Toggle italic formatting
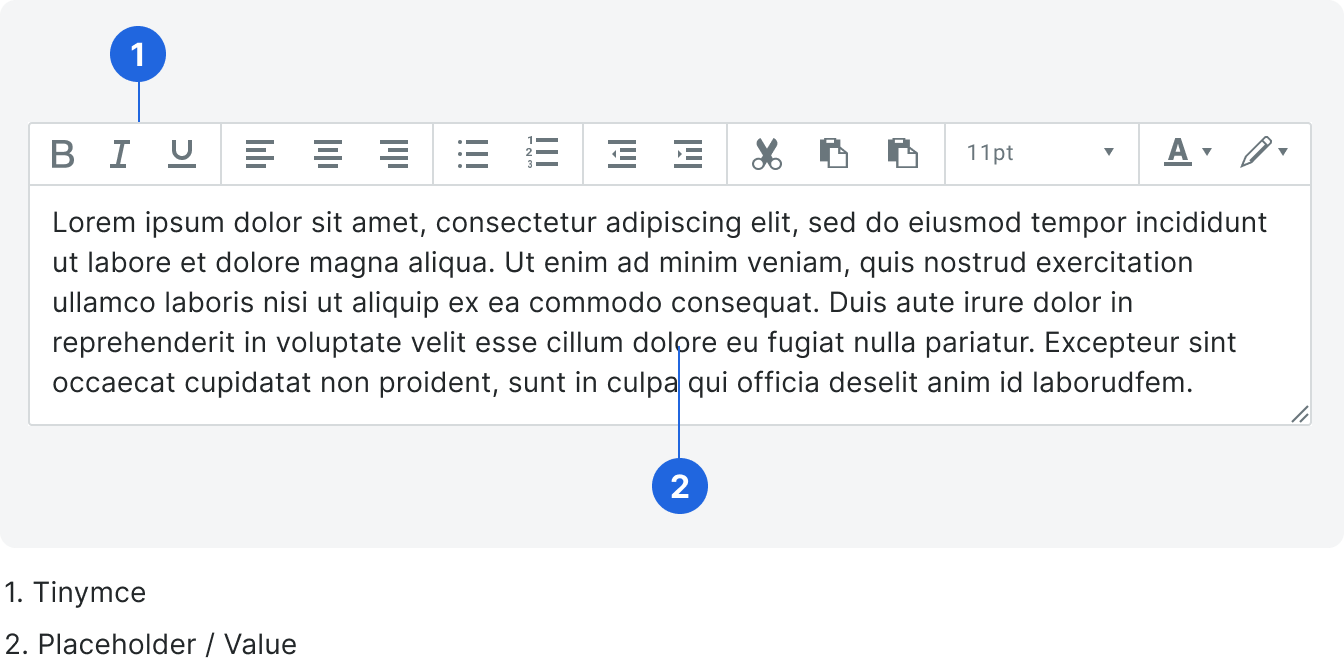The image size is (1344, 668). 120,154
